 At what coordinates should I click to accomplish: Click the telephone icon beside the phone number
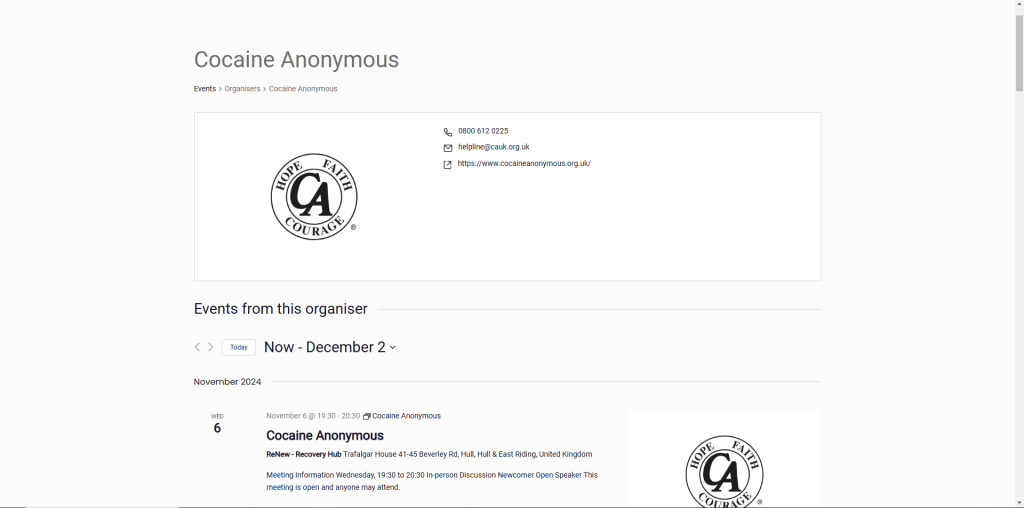(448, 132)
